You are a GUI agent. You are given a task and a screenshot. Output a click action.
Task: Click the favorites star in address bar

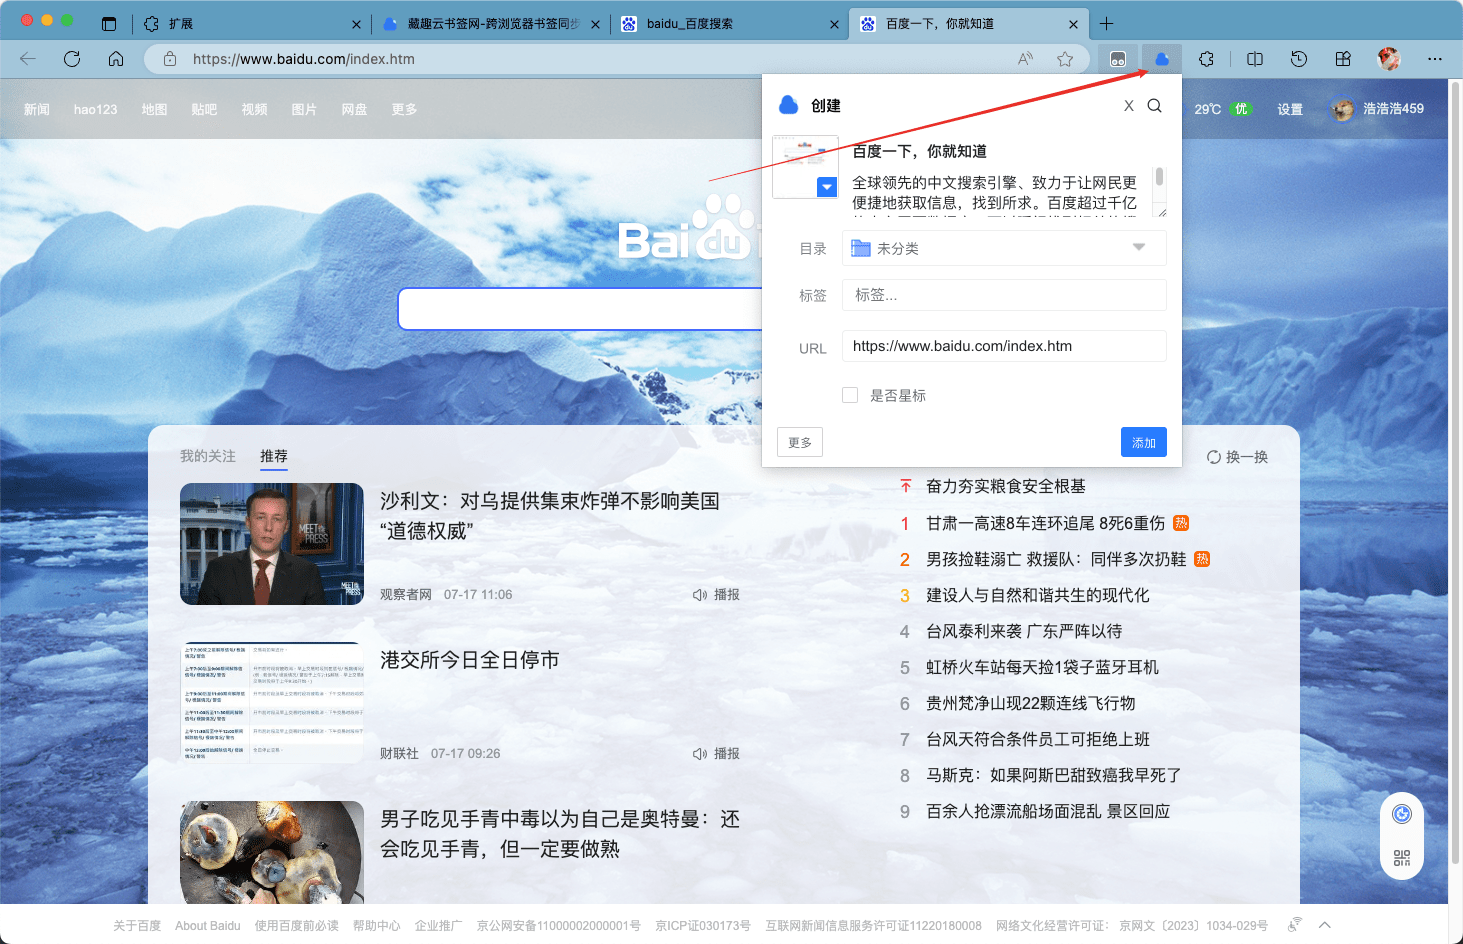(x=1065, y=59)
